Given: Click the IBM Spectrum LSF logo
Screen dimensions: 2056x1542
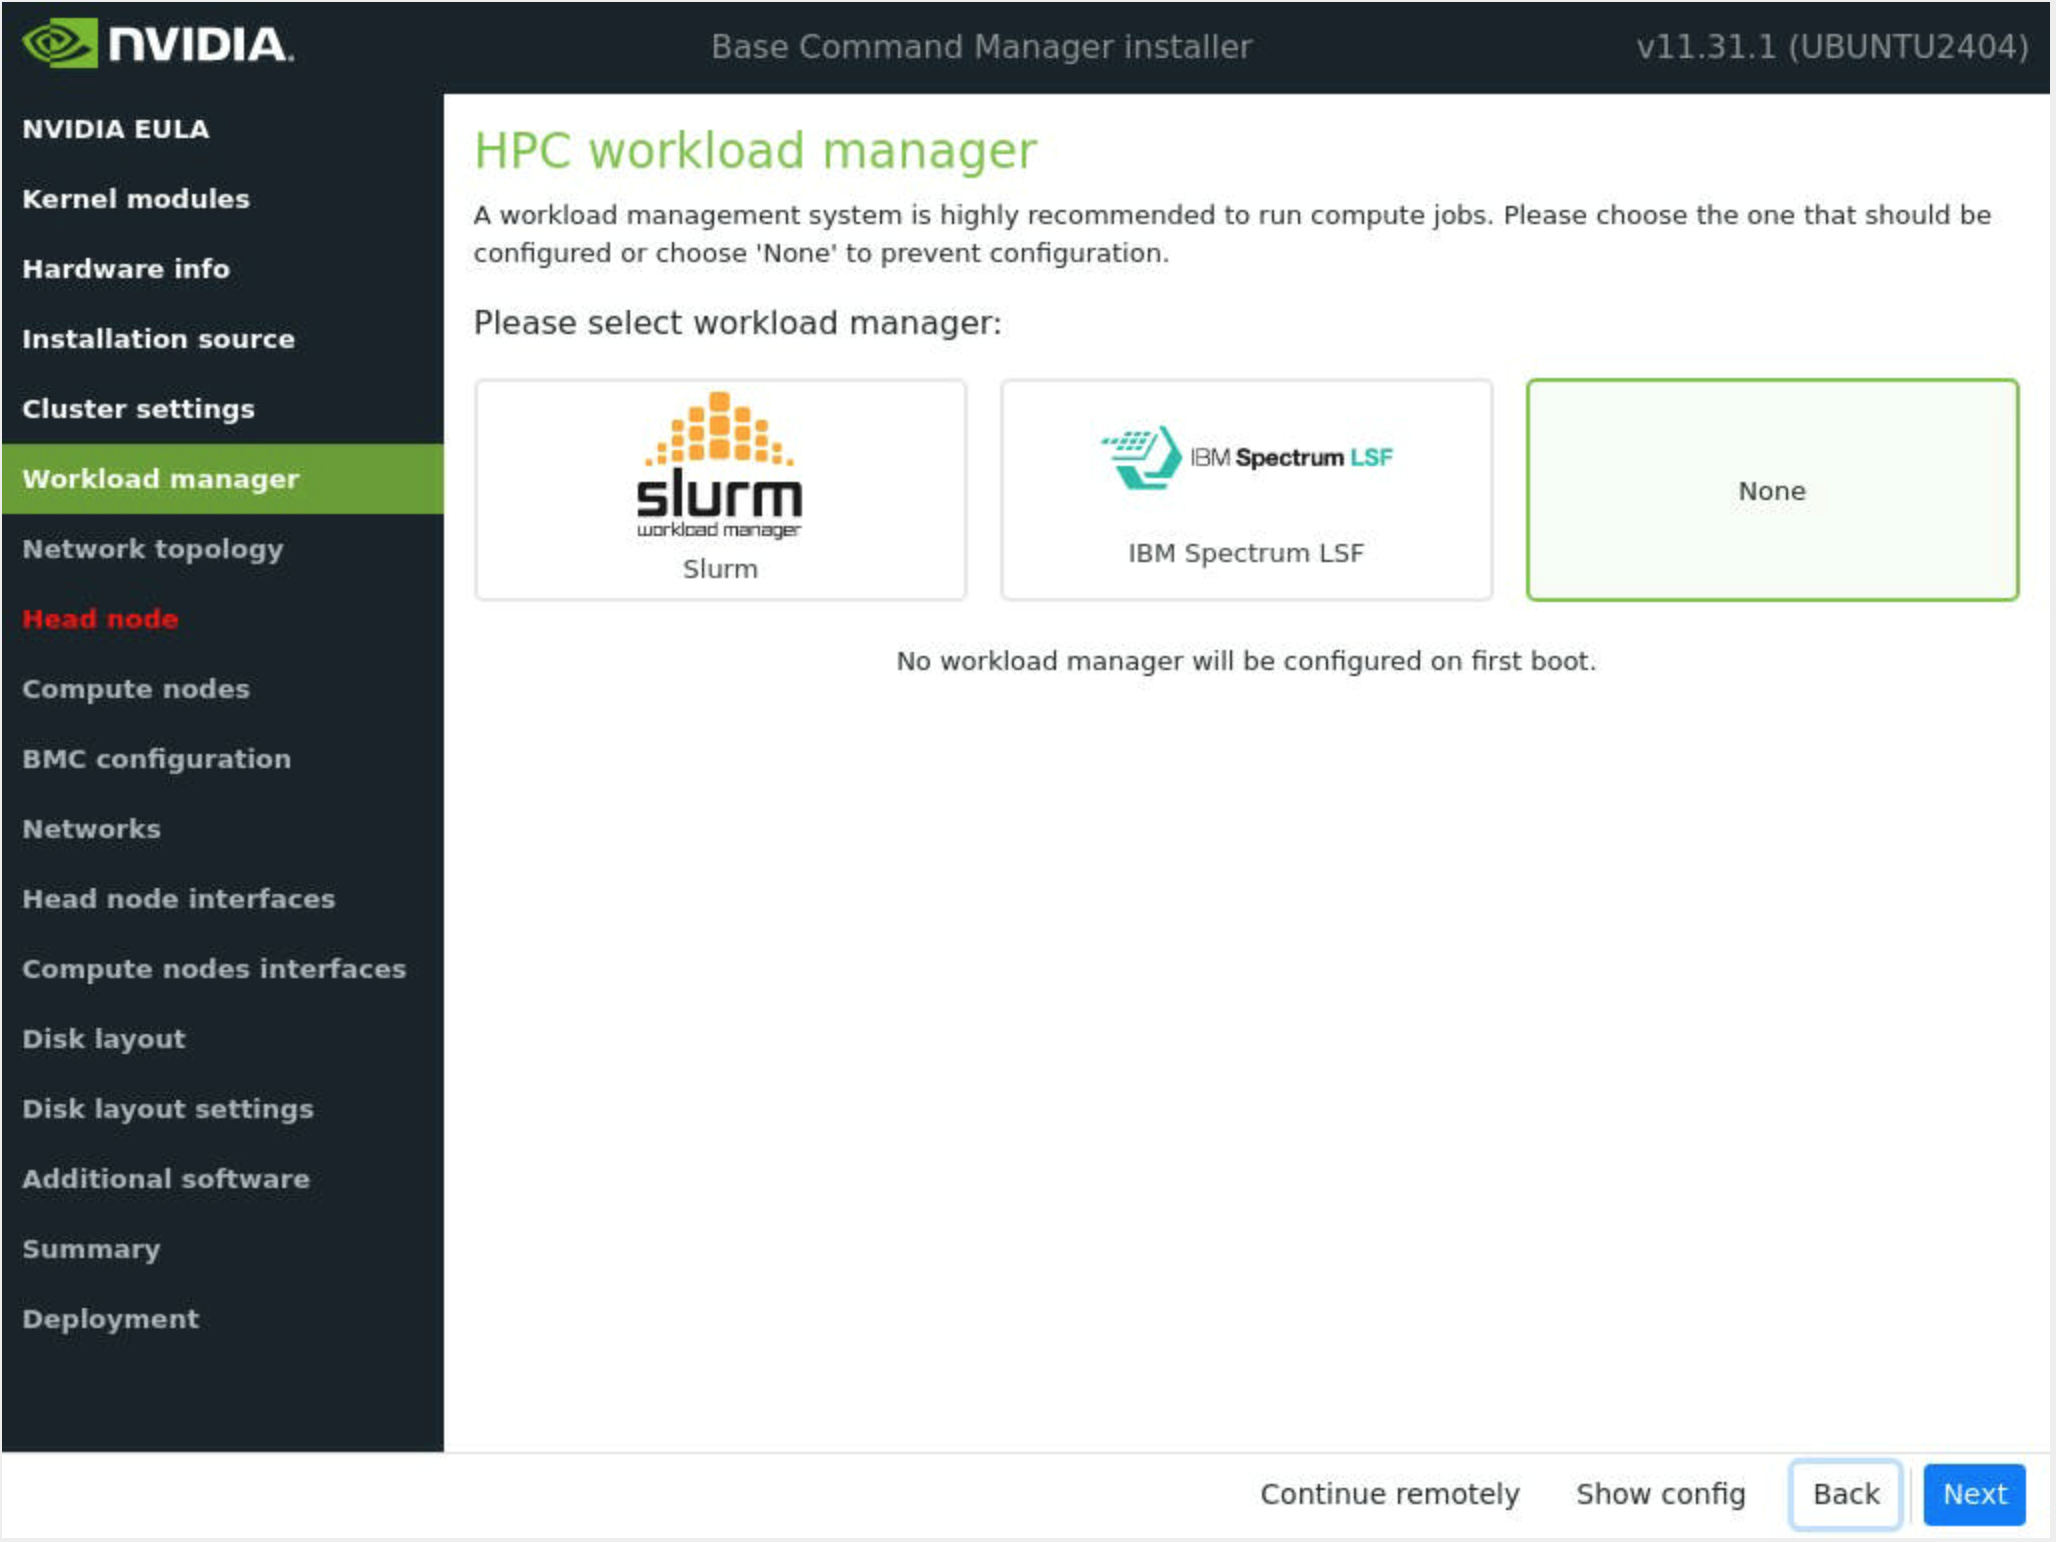Looking at the screenshot, I should 1246,458.
